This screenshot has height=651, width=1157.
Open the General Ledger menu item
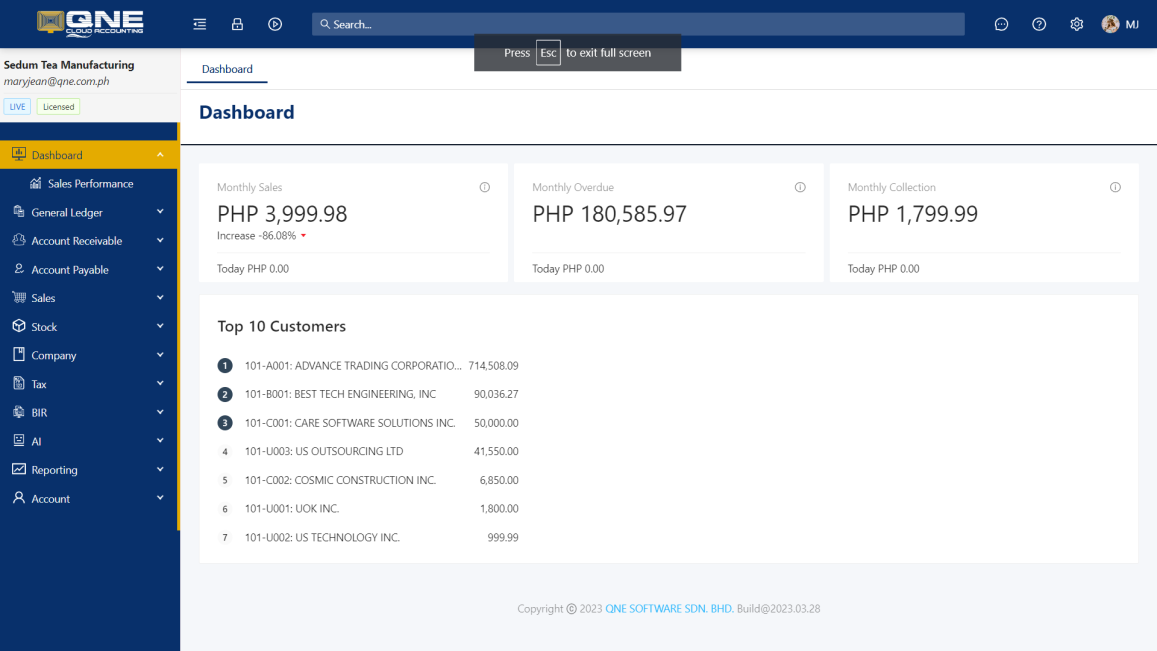click(89, 213)
